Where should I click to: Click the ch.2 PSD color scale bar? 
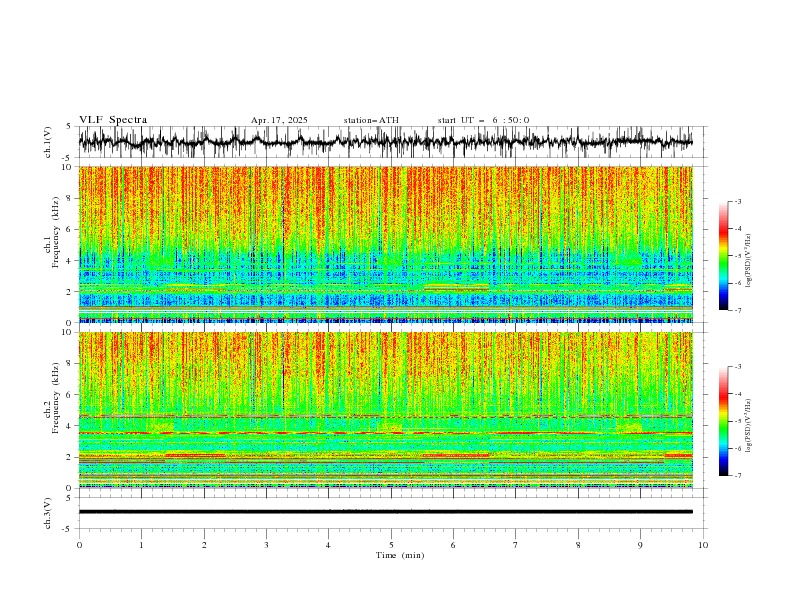click(723, 421)
